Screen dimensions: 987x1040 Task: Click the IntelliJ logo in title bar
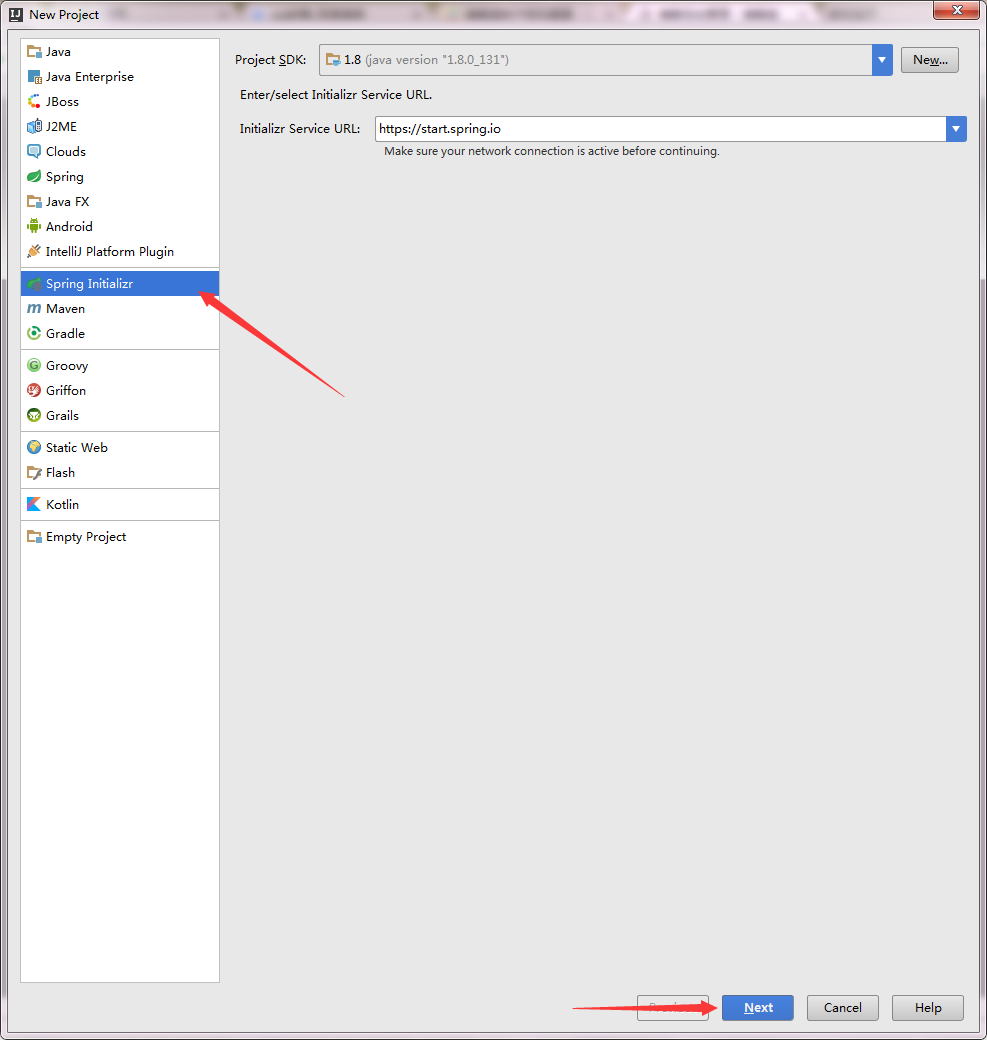tap(16, 15)
